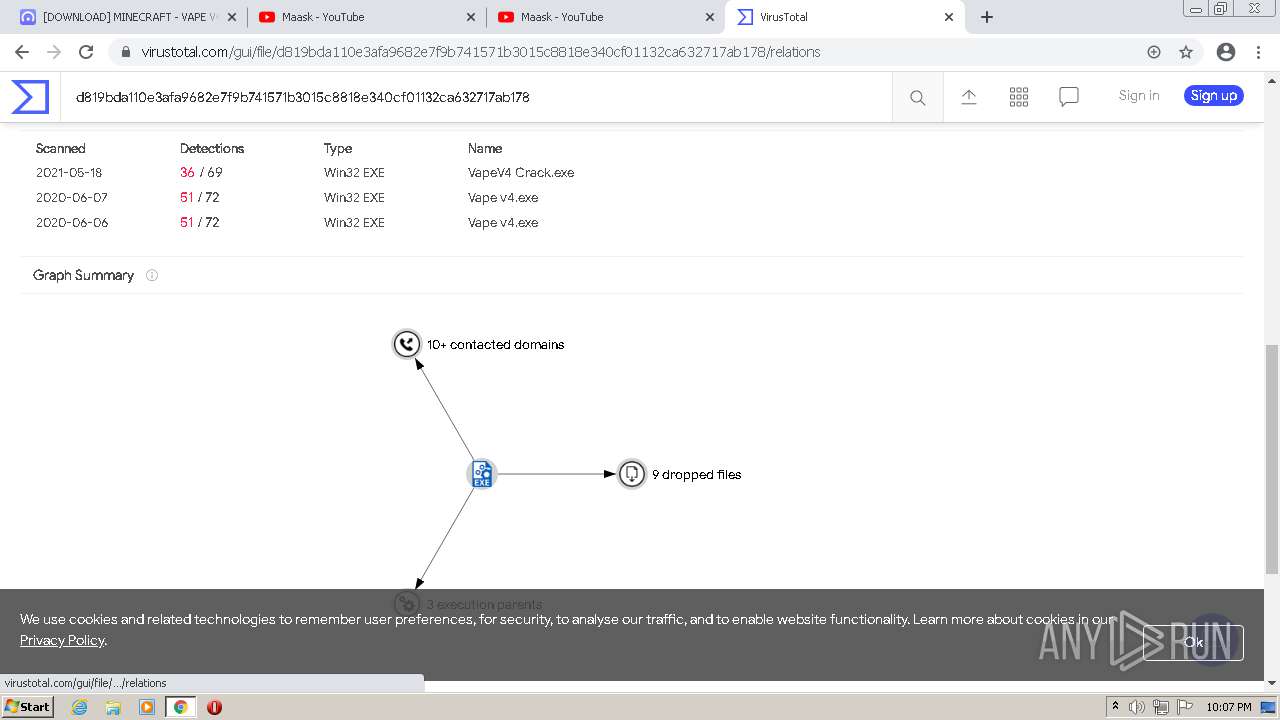Click the VapeV4 Crack.exe name
Screen dimensions: 1280x720
521,172
